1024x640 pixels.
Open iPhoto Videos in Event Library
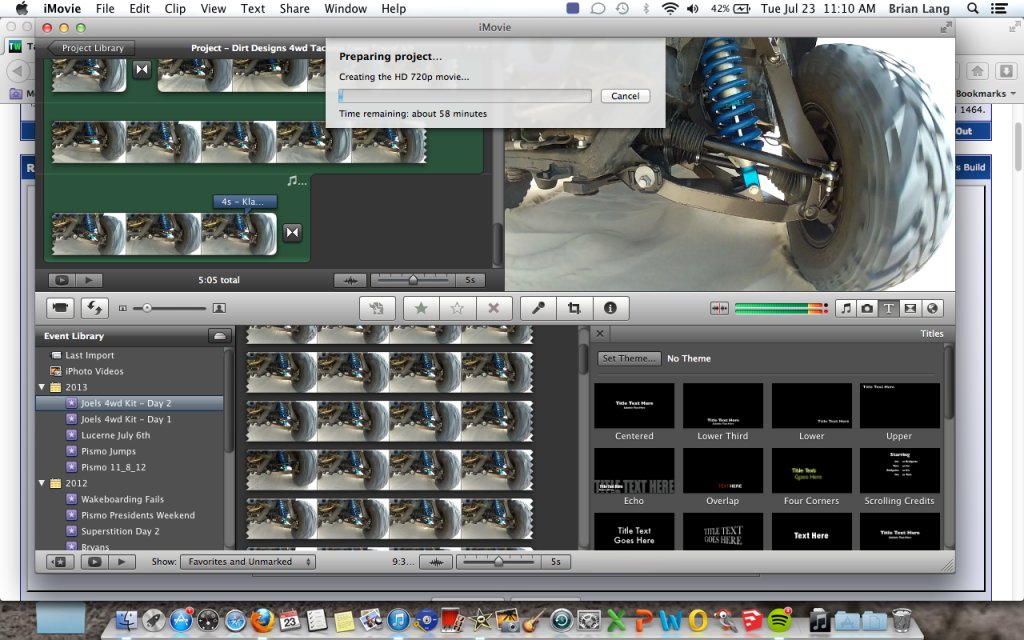(x=94, y=371)
